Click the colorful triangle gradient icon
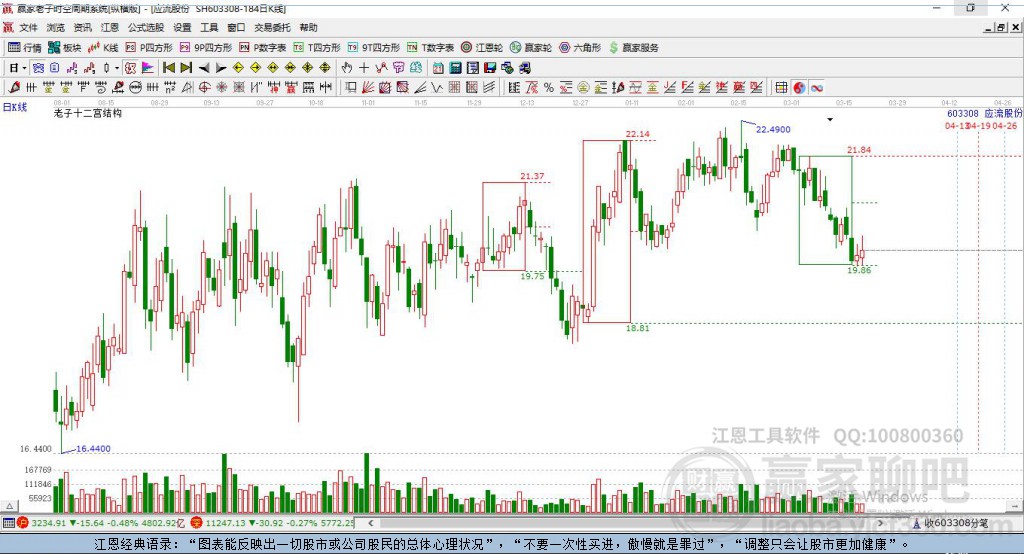Viewport: 1024px width, 554px height. click(148, 68)
